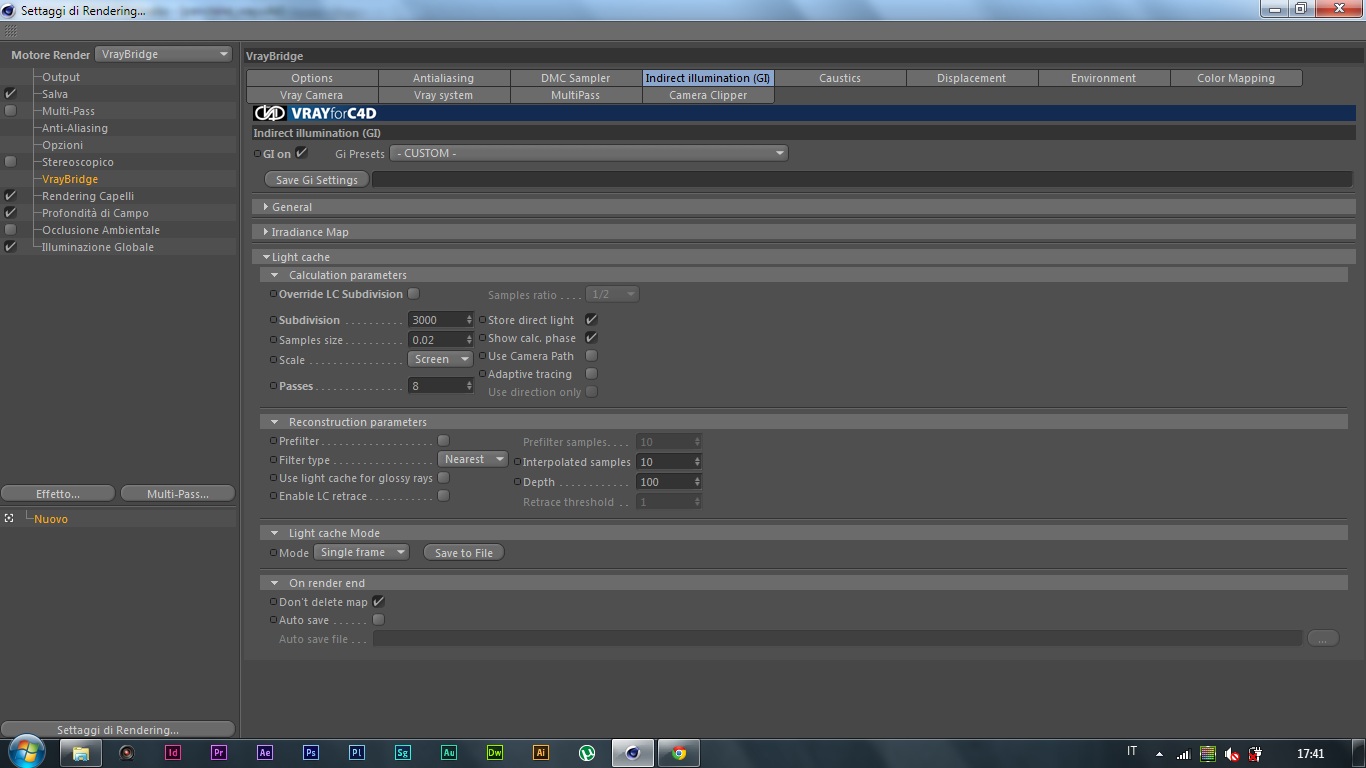Launch Adobe Audition from the taskbar

point(449,753)
